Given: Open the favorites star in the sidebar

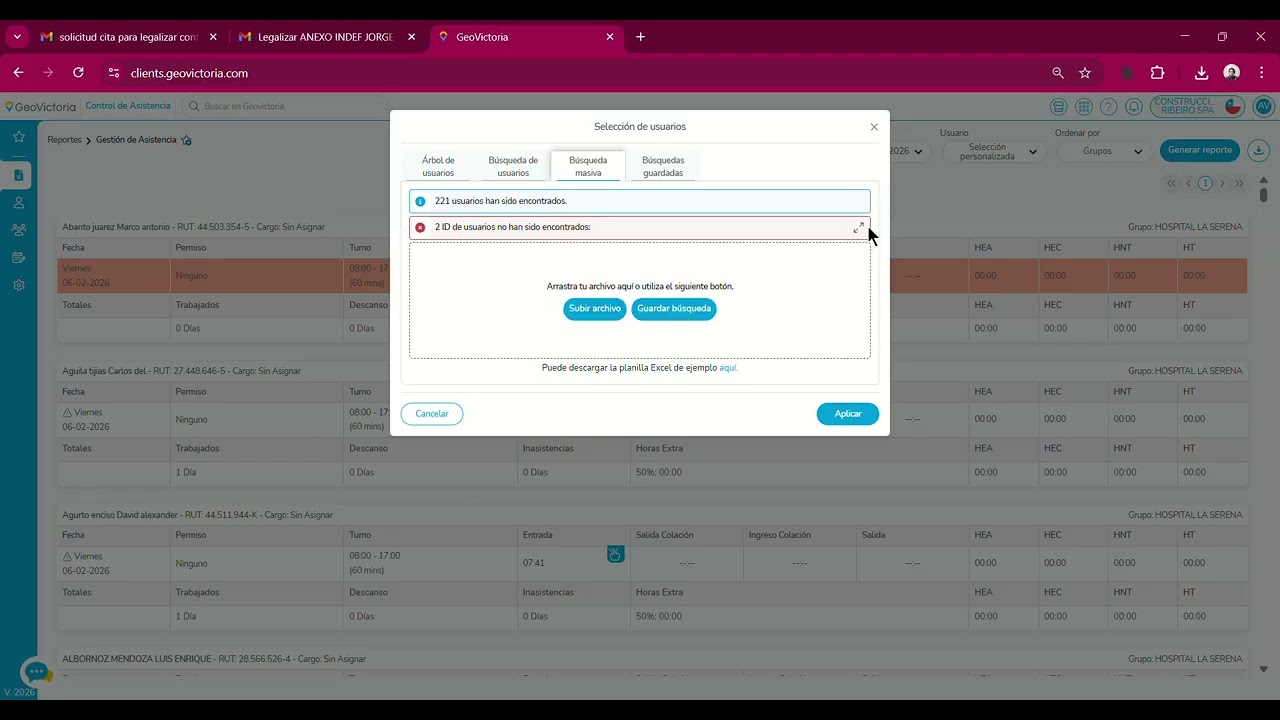Looking at the screenshot, I should click(19, 136).
